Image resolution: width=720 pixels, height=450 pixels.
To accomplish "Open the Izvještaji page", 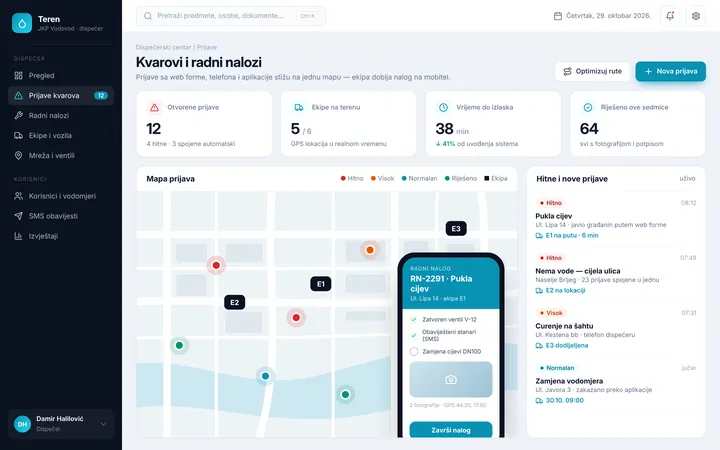I will [61, 236].
